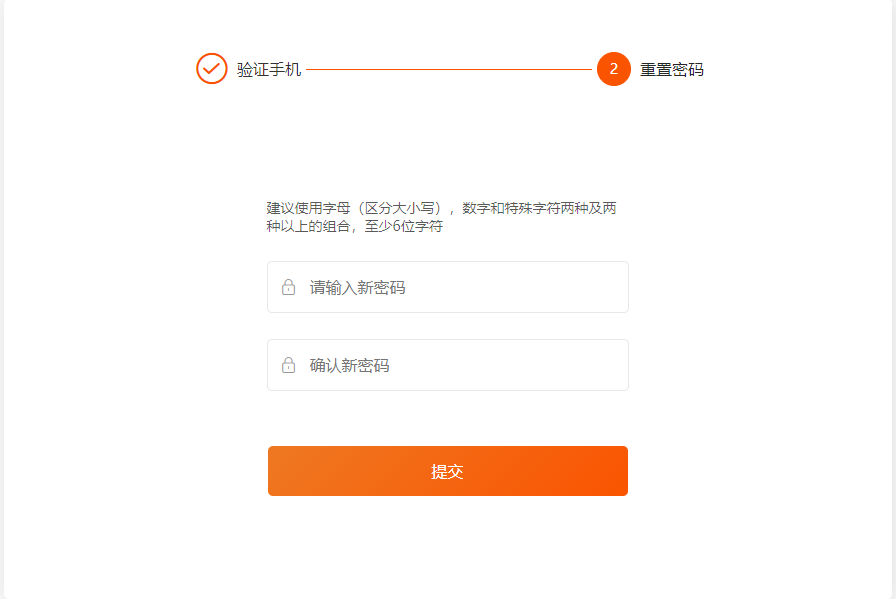
Task: Go to the 验证手机 step label
Action: click(269, 69)
